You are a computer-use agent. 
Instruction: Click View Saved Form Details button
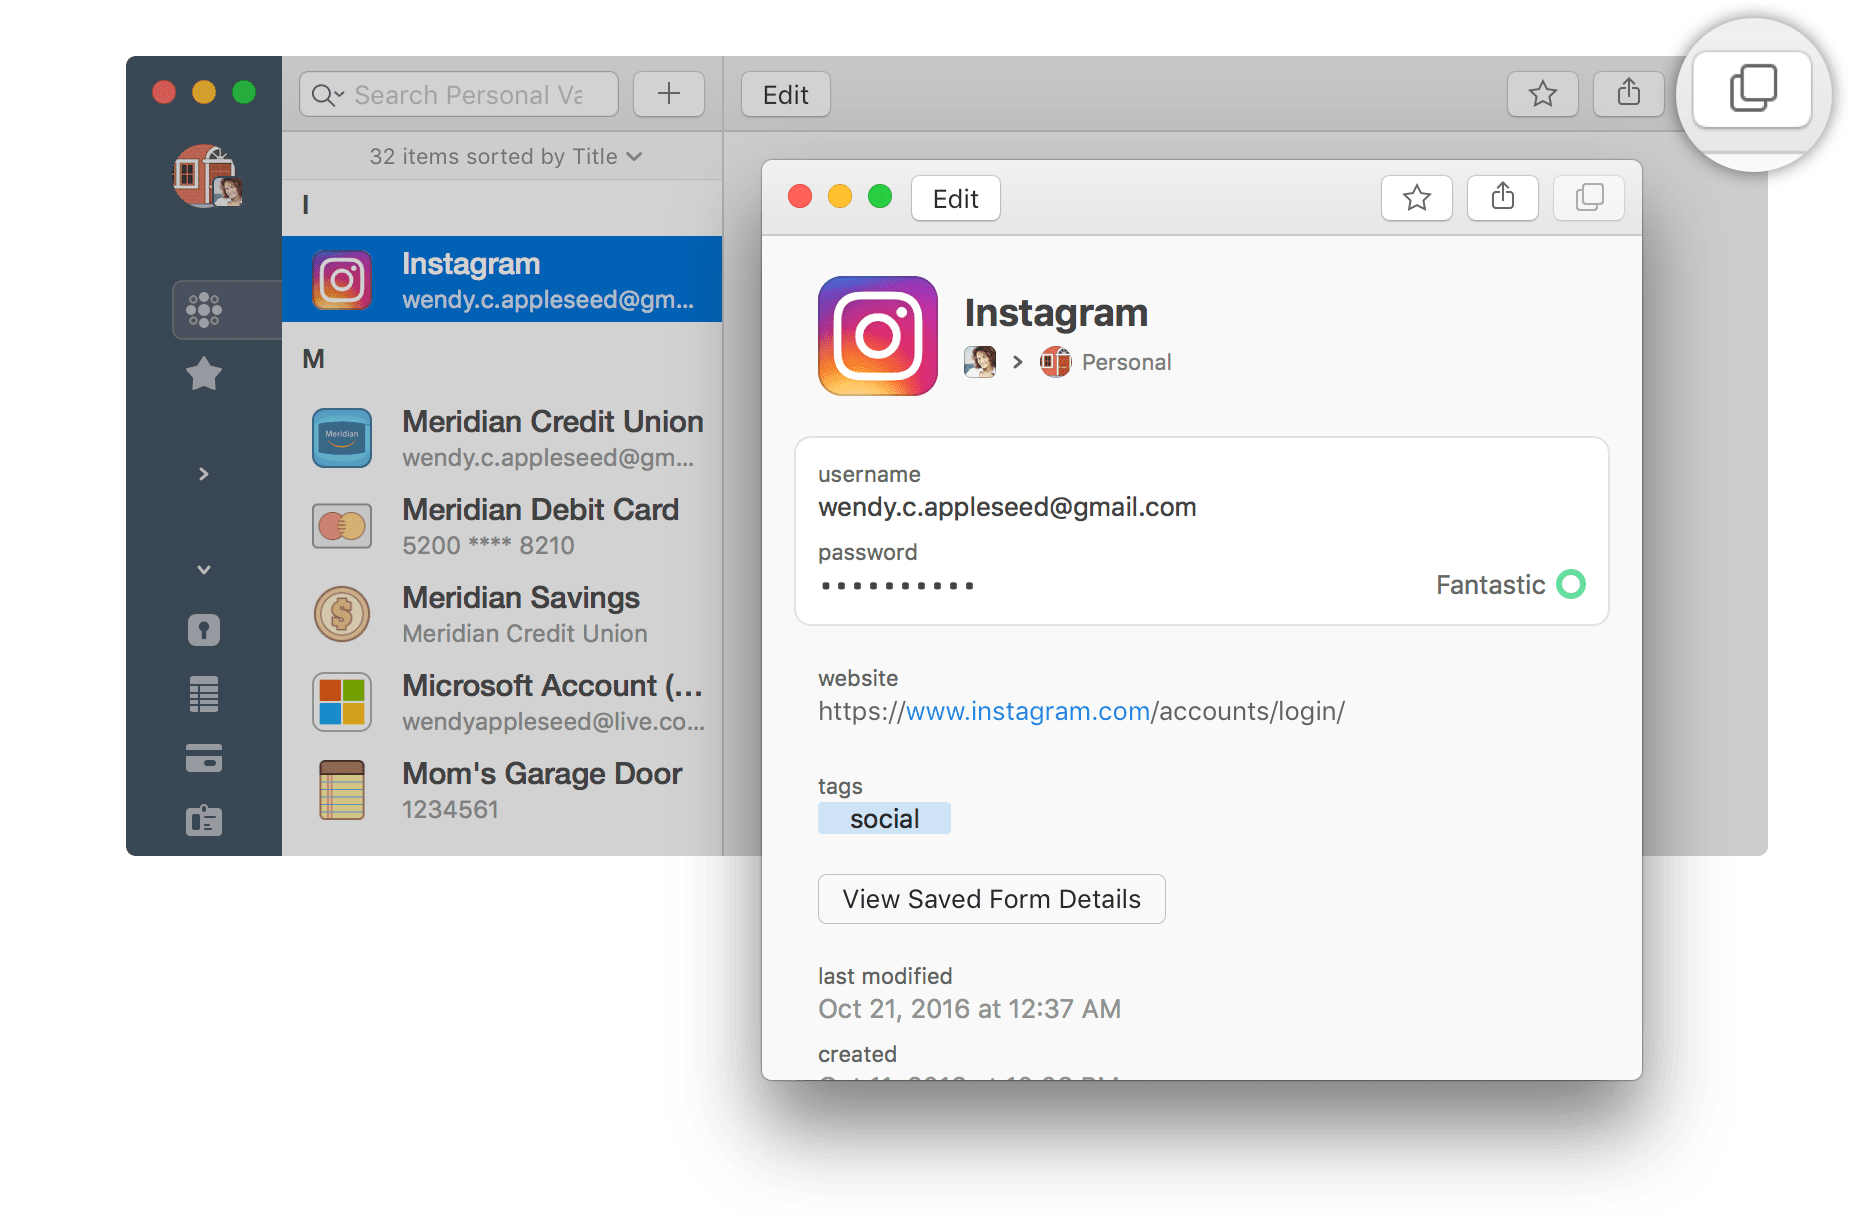pos(992,899)
